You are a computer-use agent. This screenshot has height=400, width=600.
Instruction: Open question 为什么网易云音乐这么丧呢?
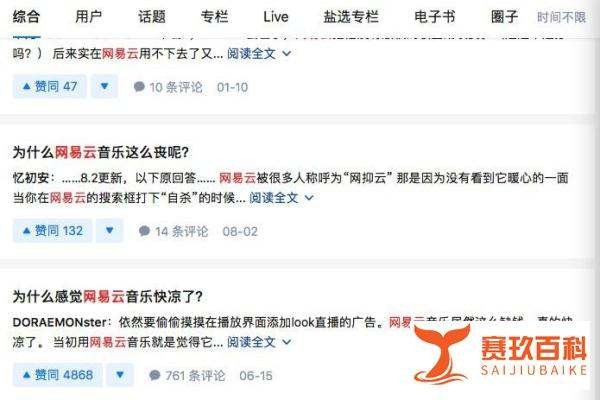(101, 152)
